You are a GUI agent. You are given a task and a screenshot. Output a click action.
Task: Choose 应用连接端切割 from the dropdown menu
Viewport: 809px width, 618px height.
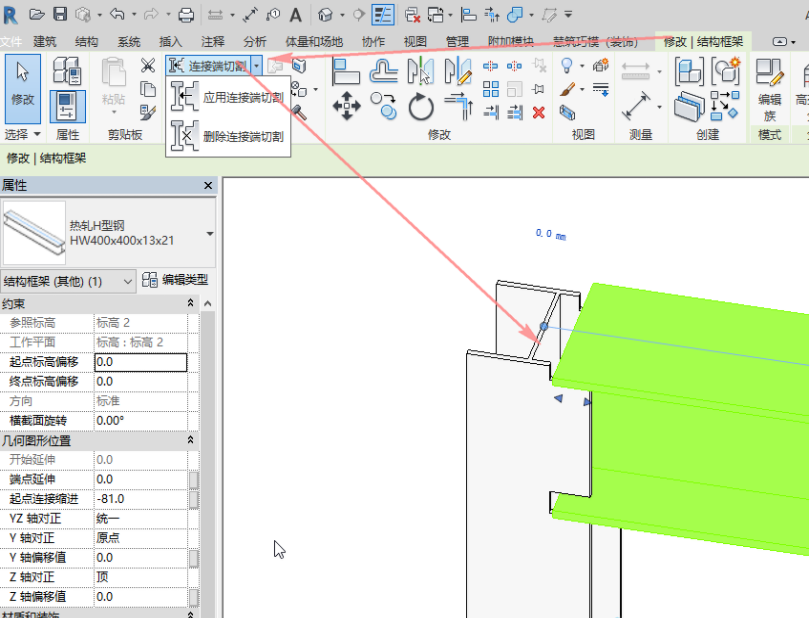242,98
